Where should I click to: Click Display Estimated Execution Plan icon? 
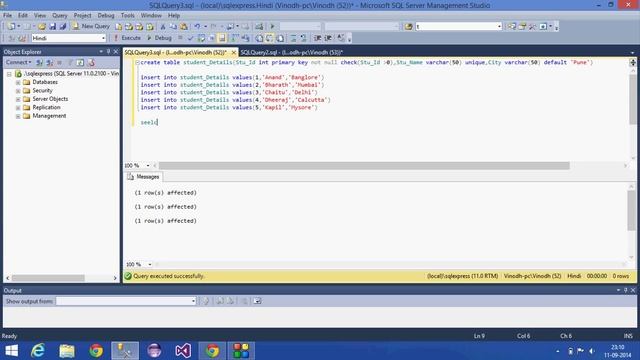pos(201,38)
